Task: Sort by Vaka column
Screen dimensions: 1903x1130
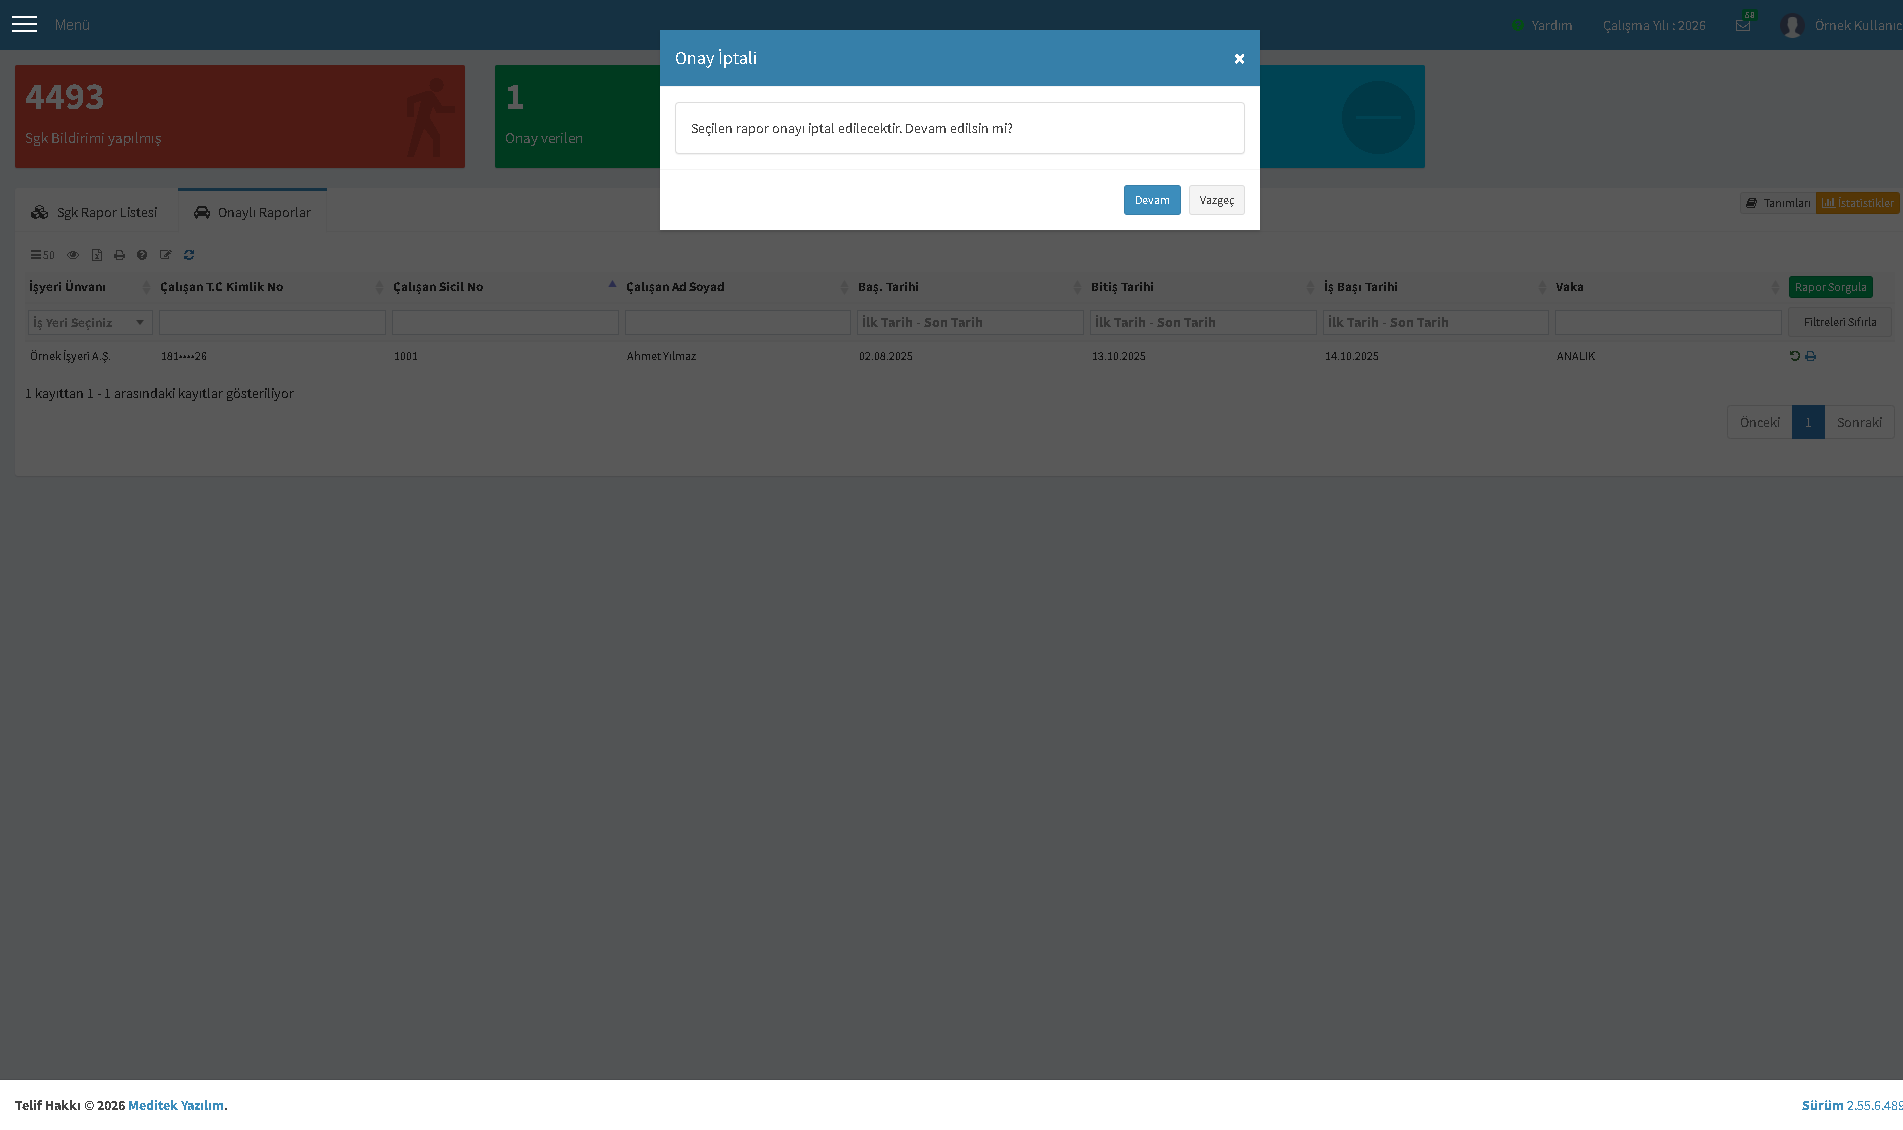Action: [1667, 287]
